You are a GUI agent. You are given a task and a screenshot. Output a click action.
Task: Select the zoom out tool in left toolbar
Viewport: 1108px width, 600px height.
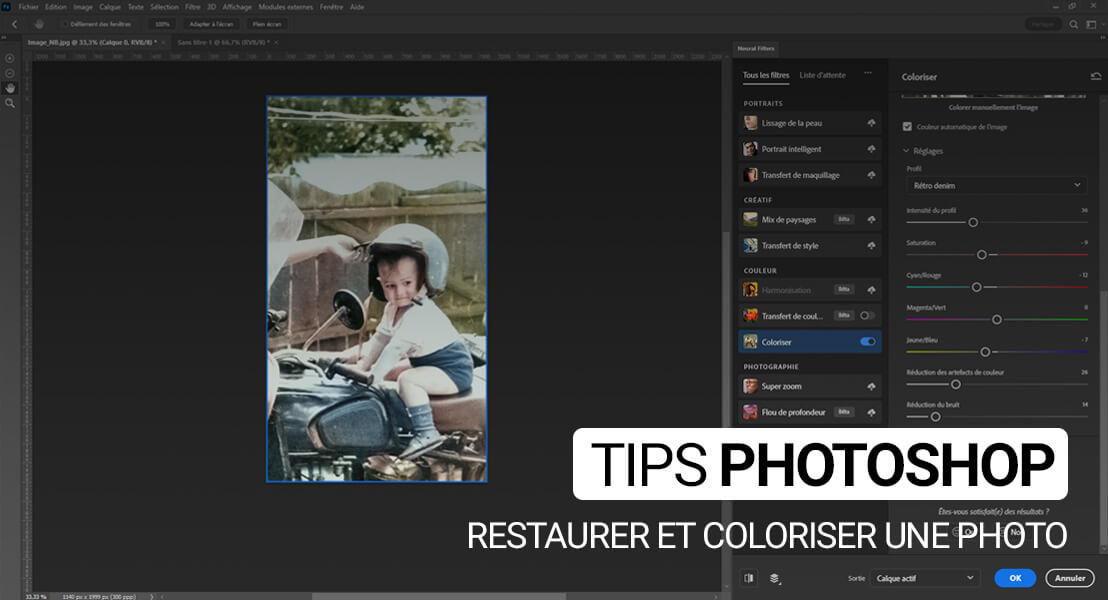pyautogui.click(x=10, y=73)
